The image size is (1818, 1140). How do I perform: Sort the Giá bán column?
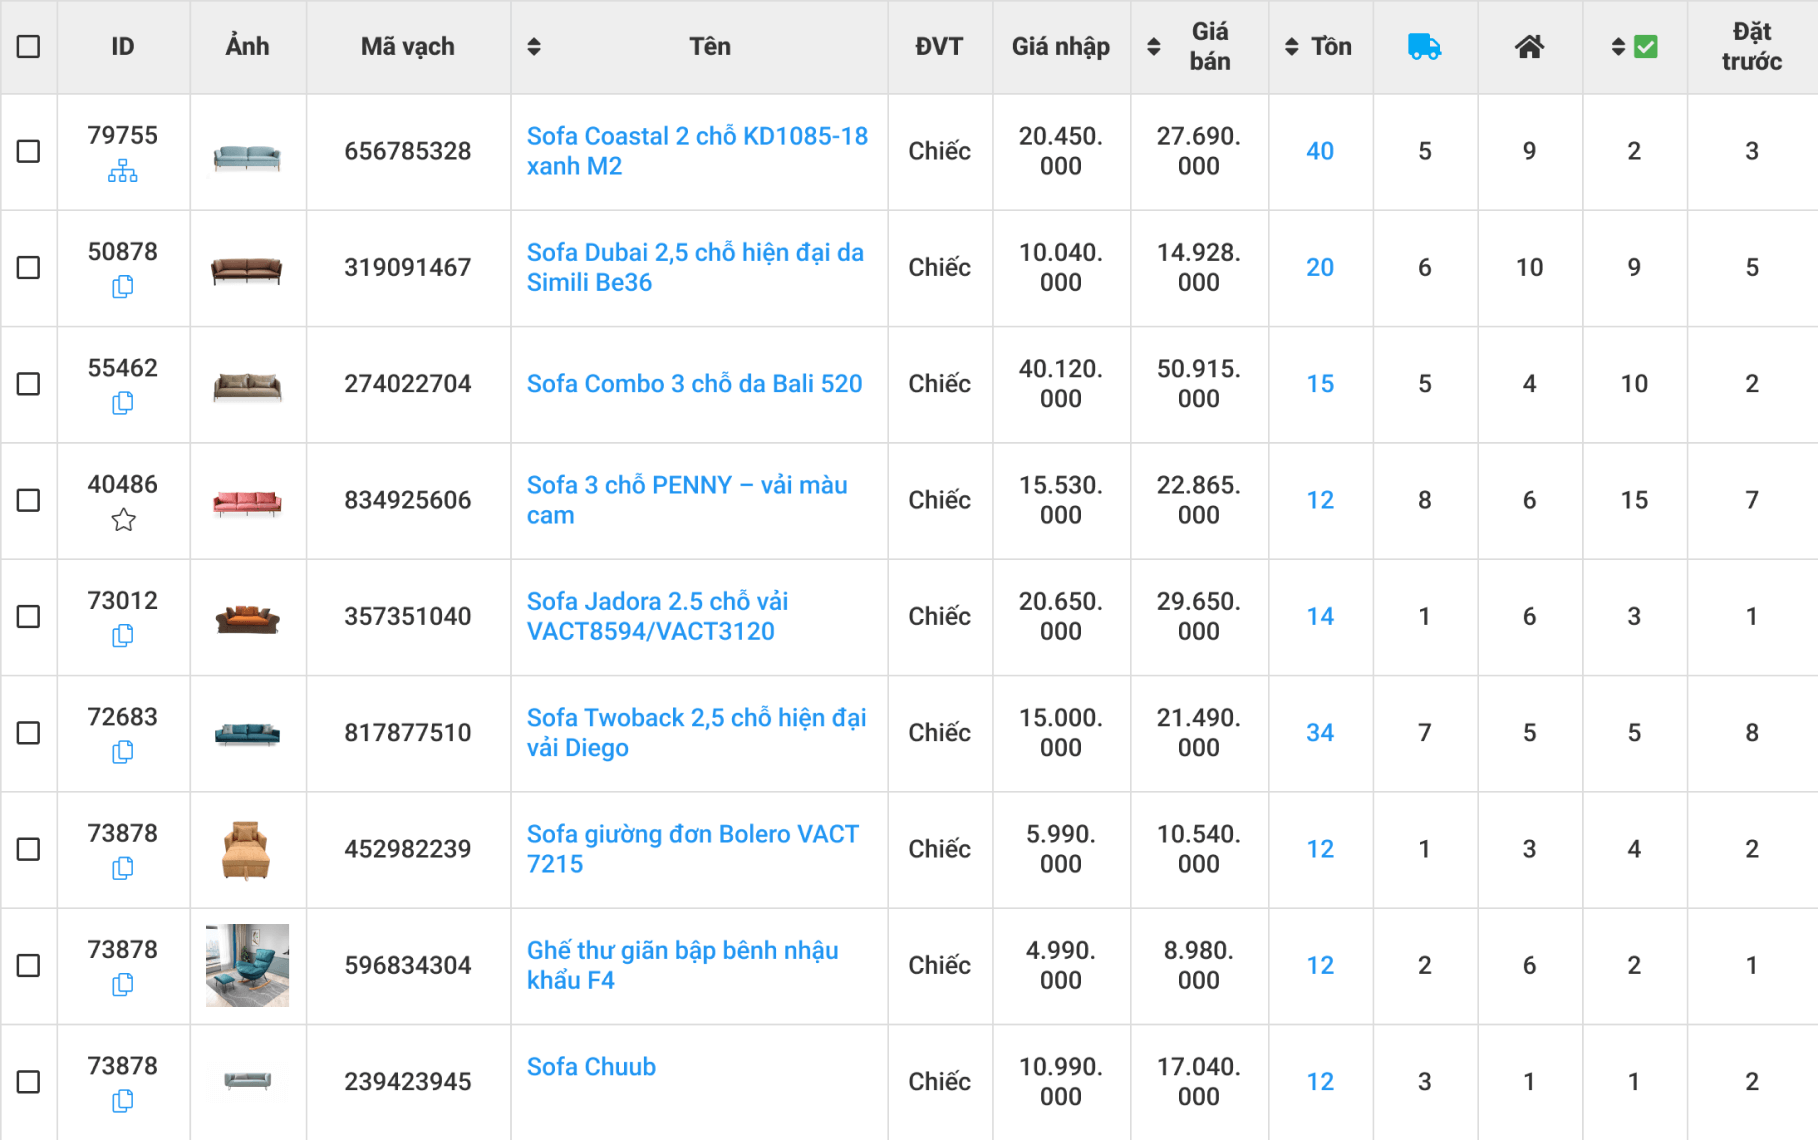(1154, 47)
